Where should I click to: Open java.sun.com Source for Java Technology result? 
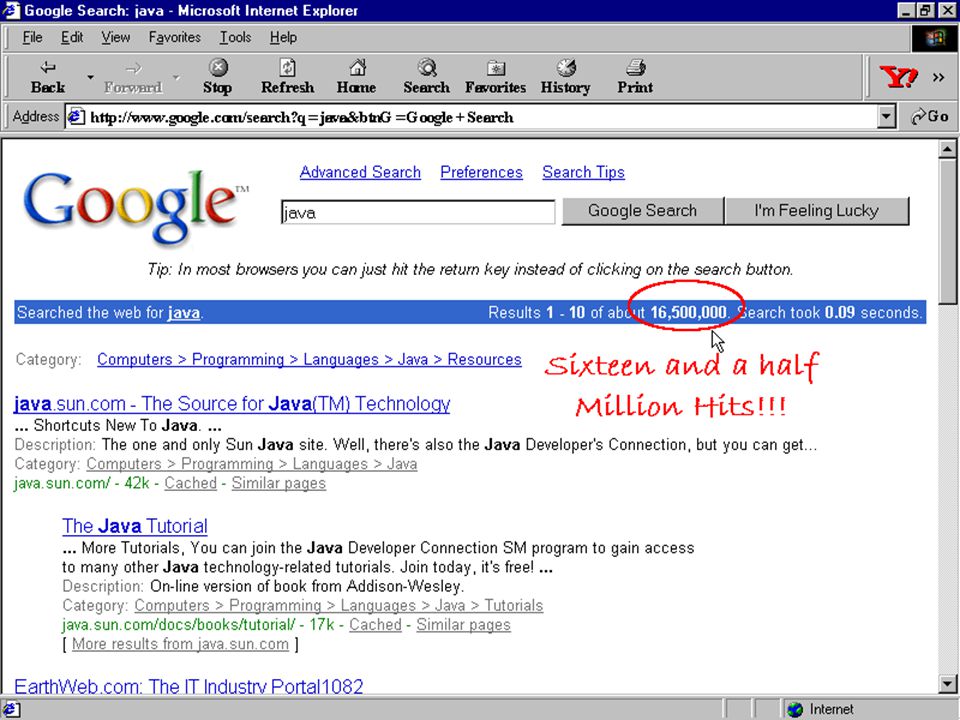point(231,403)
